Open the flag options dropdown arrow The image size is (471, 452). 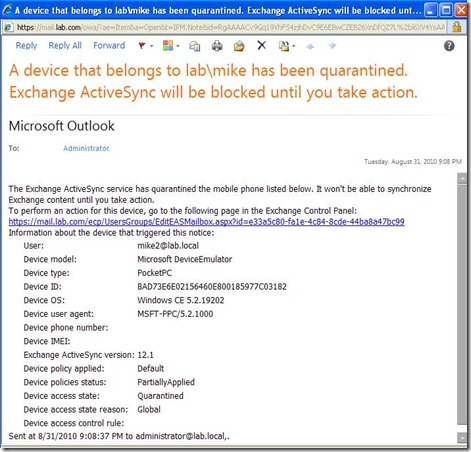tap(151, 46)
